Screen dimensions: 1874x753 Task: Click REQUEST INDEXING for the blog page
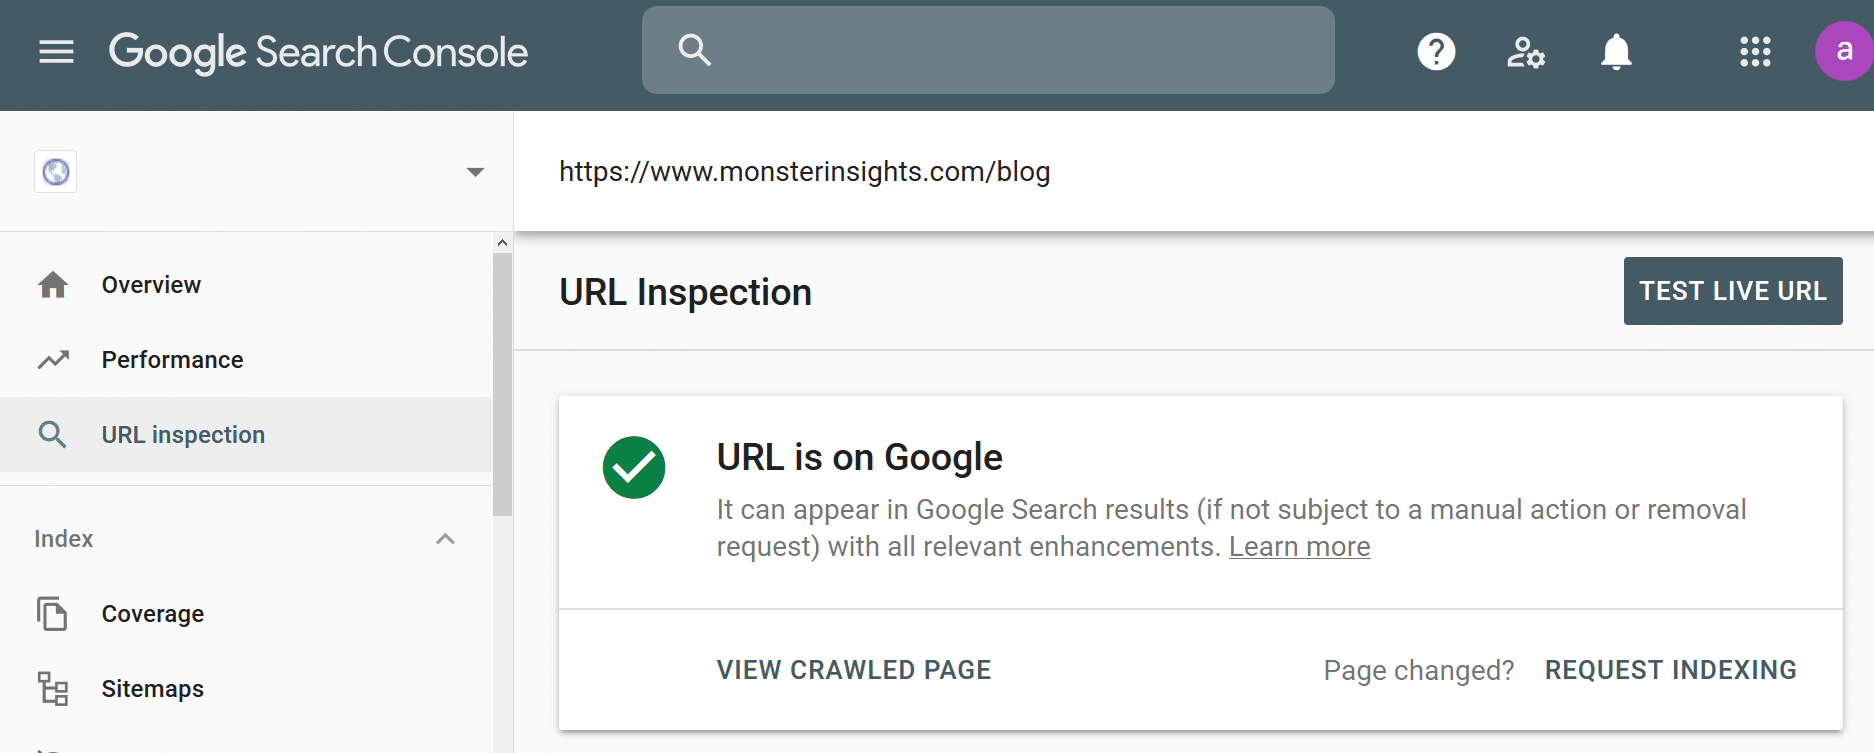[x=1670, y=670]
